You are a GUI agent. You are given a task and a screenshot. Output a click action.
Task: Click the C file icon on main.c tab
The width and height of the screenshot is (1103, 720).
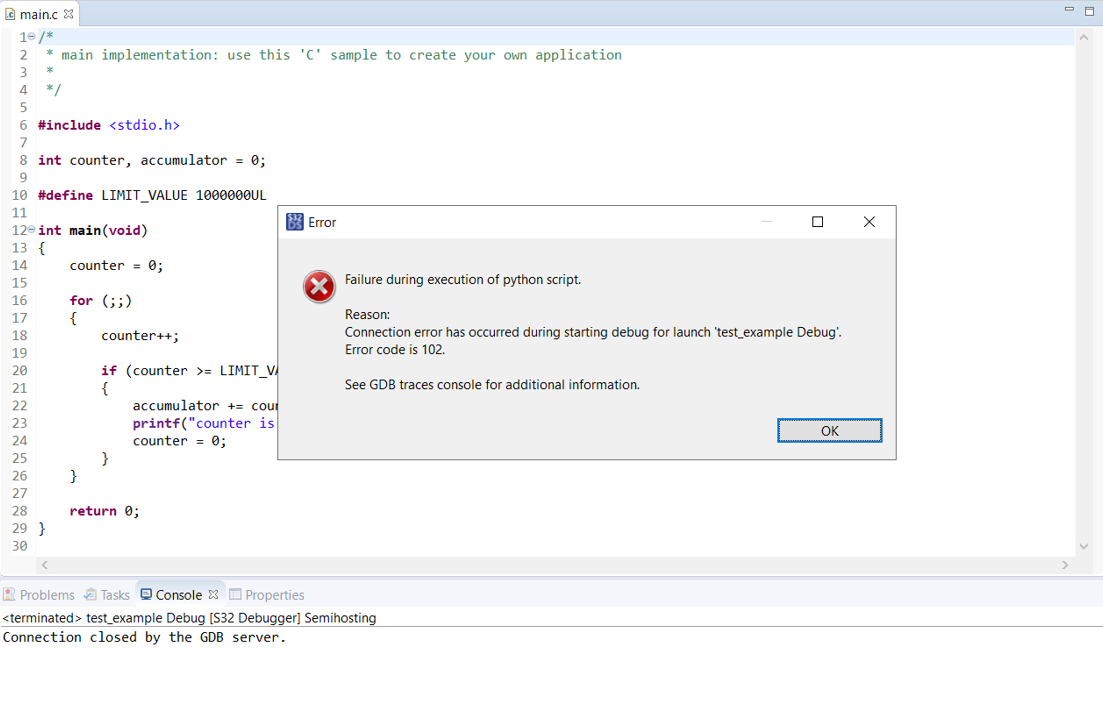coord(11,15)
